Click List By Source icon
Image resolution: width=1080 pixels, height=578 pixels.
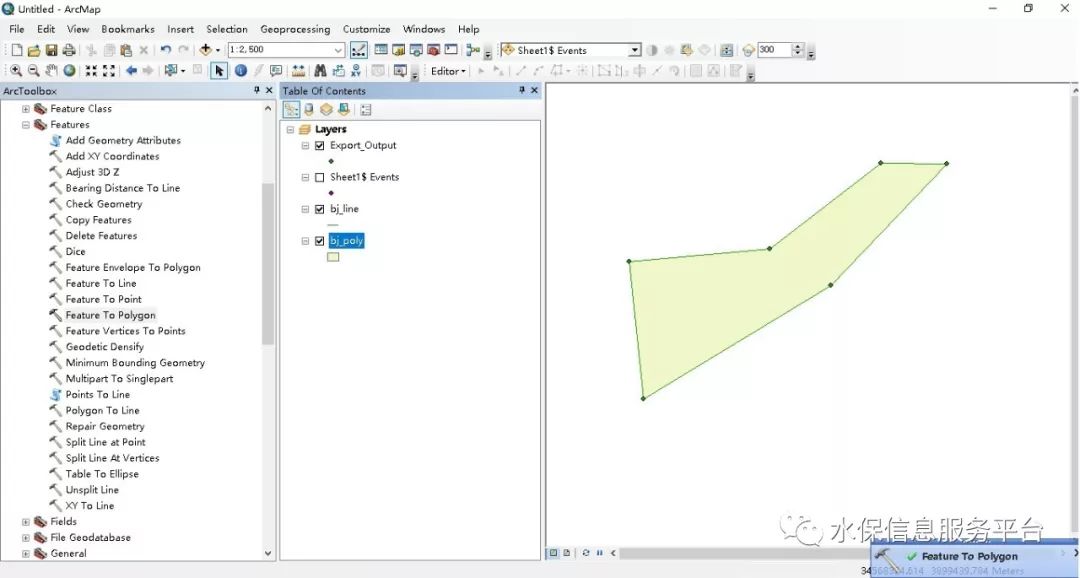point(309,110)
